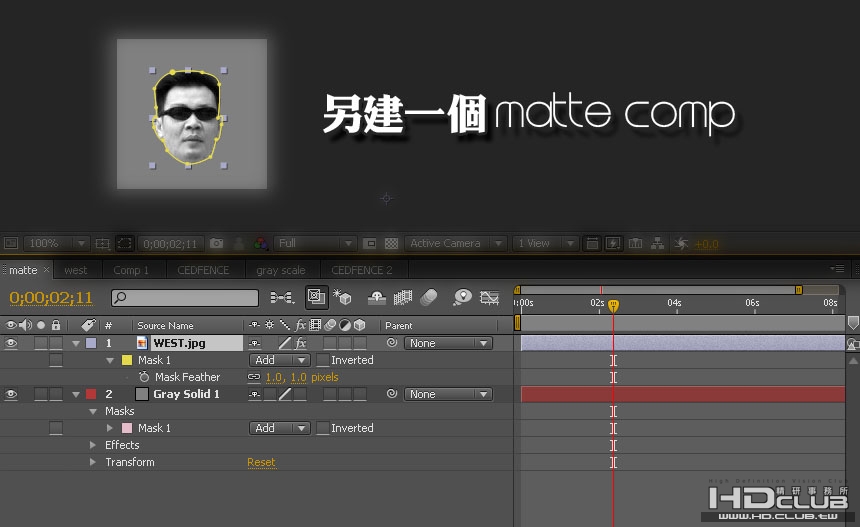This screenshot has width=860, height=527.
Task: Toggle Live Update in timeline
Action: tap(316, 297)
